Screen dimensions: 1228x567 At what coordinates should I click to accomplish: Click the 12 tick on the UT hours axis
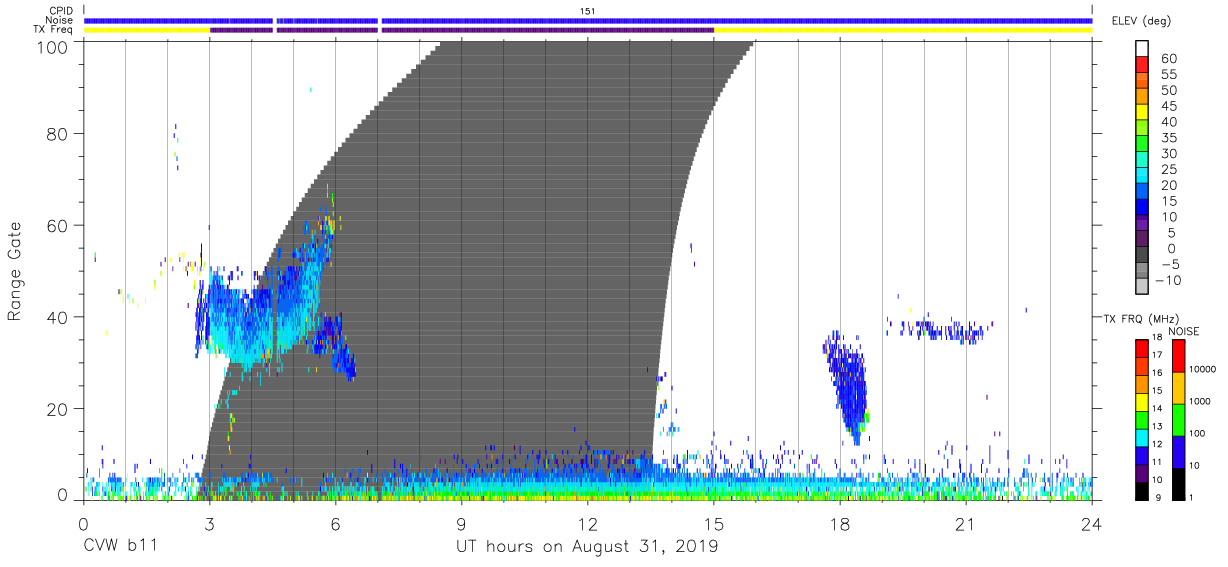coord(587,524)
